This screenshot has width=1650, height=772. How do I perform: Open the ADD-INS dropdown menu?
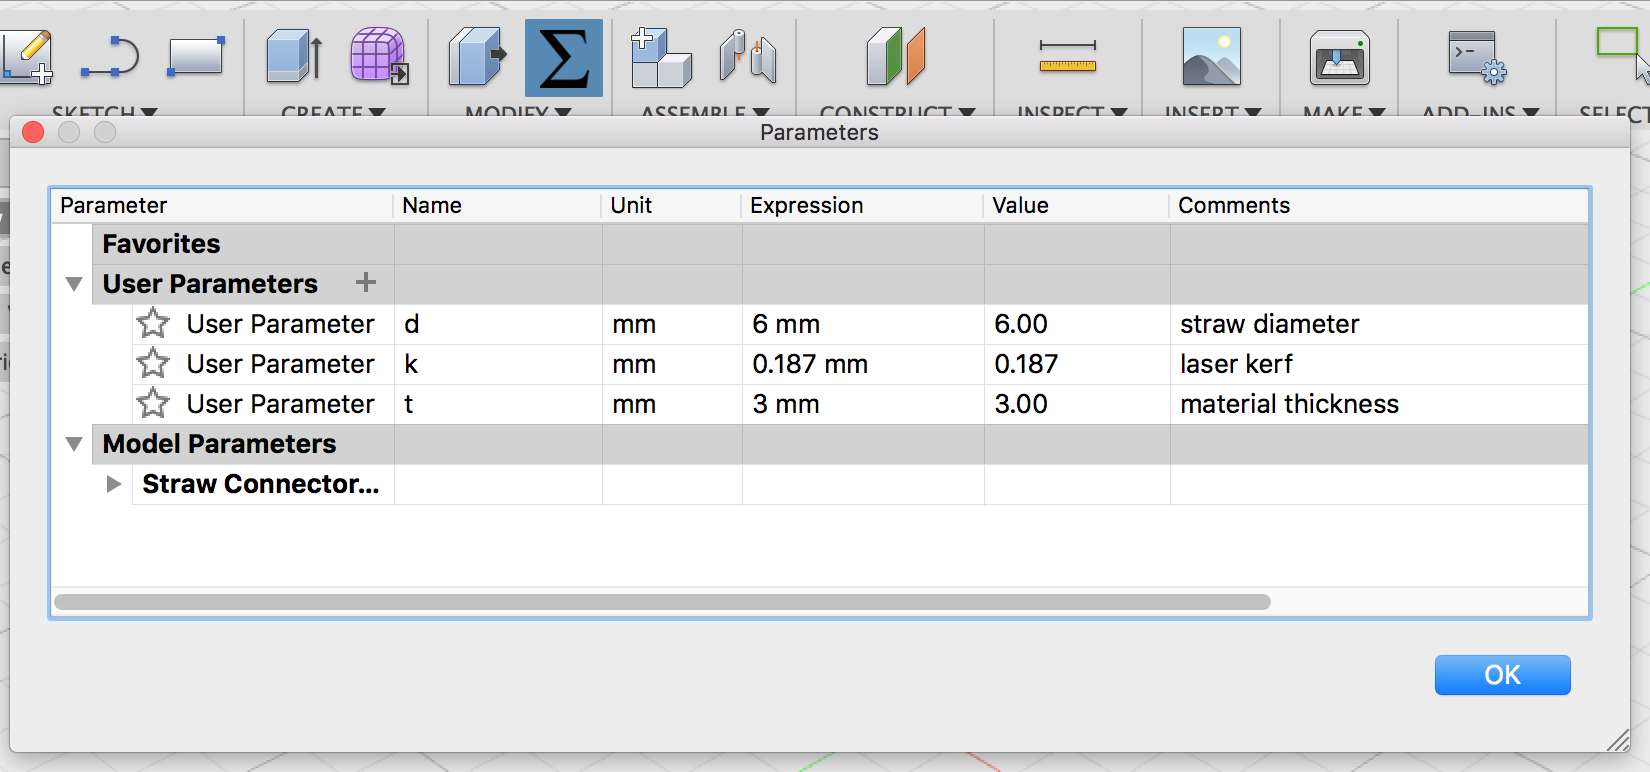[x=1481, y=112]
